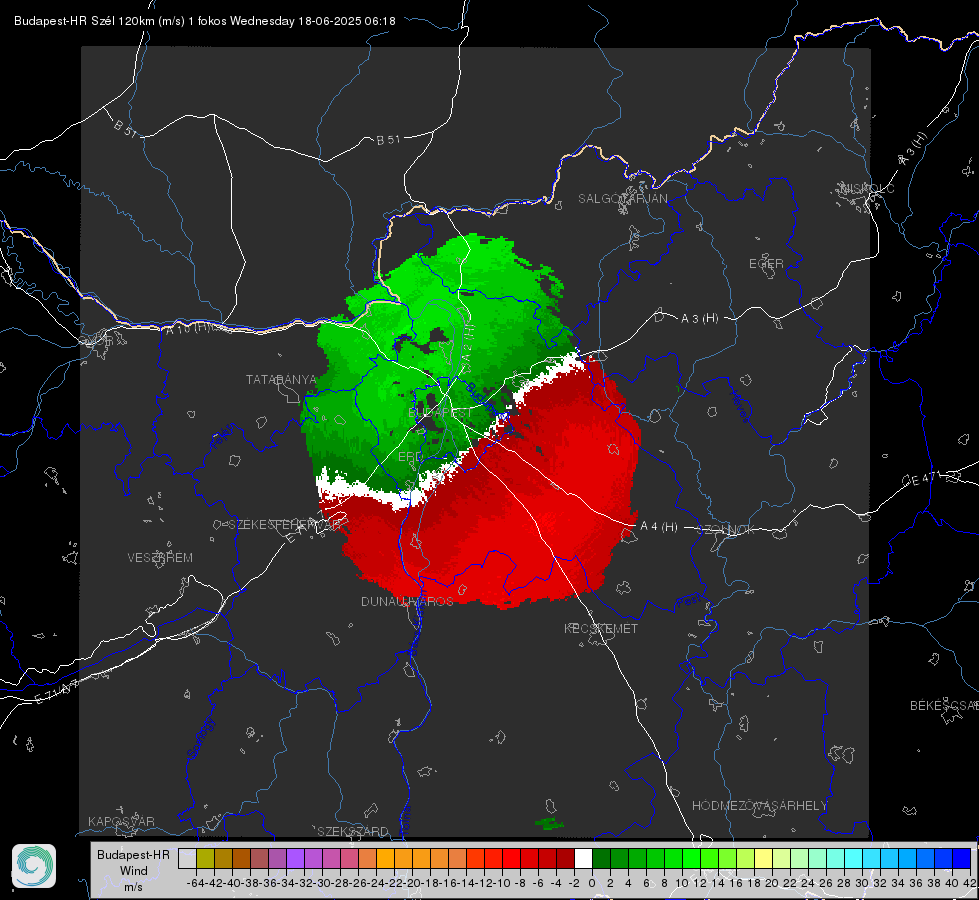Click the HÓDMEZŐVÁSÁRHELY city label
The width and height of the screenshot is (979, 900).
tap(759, 806)
